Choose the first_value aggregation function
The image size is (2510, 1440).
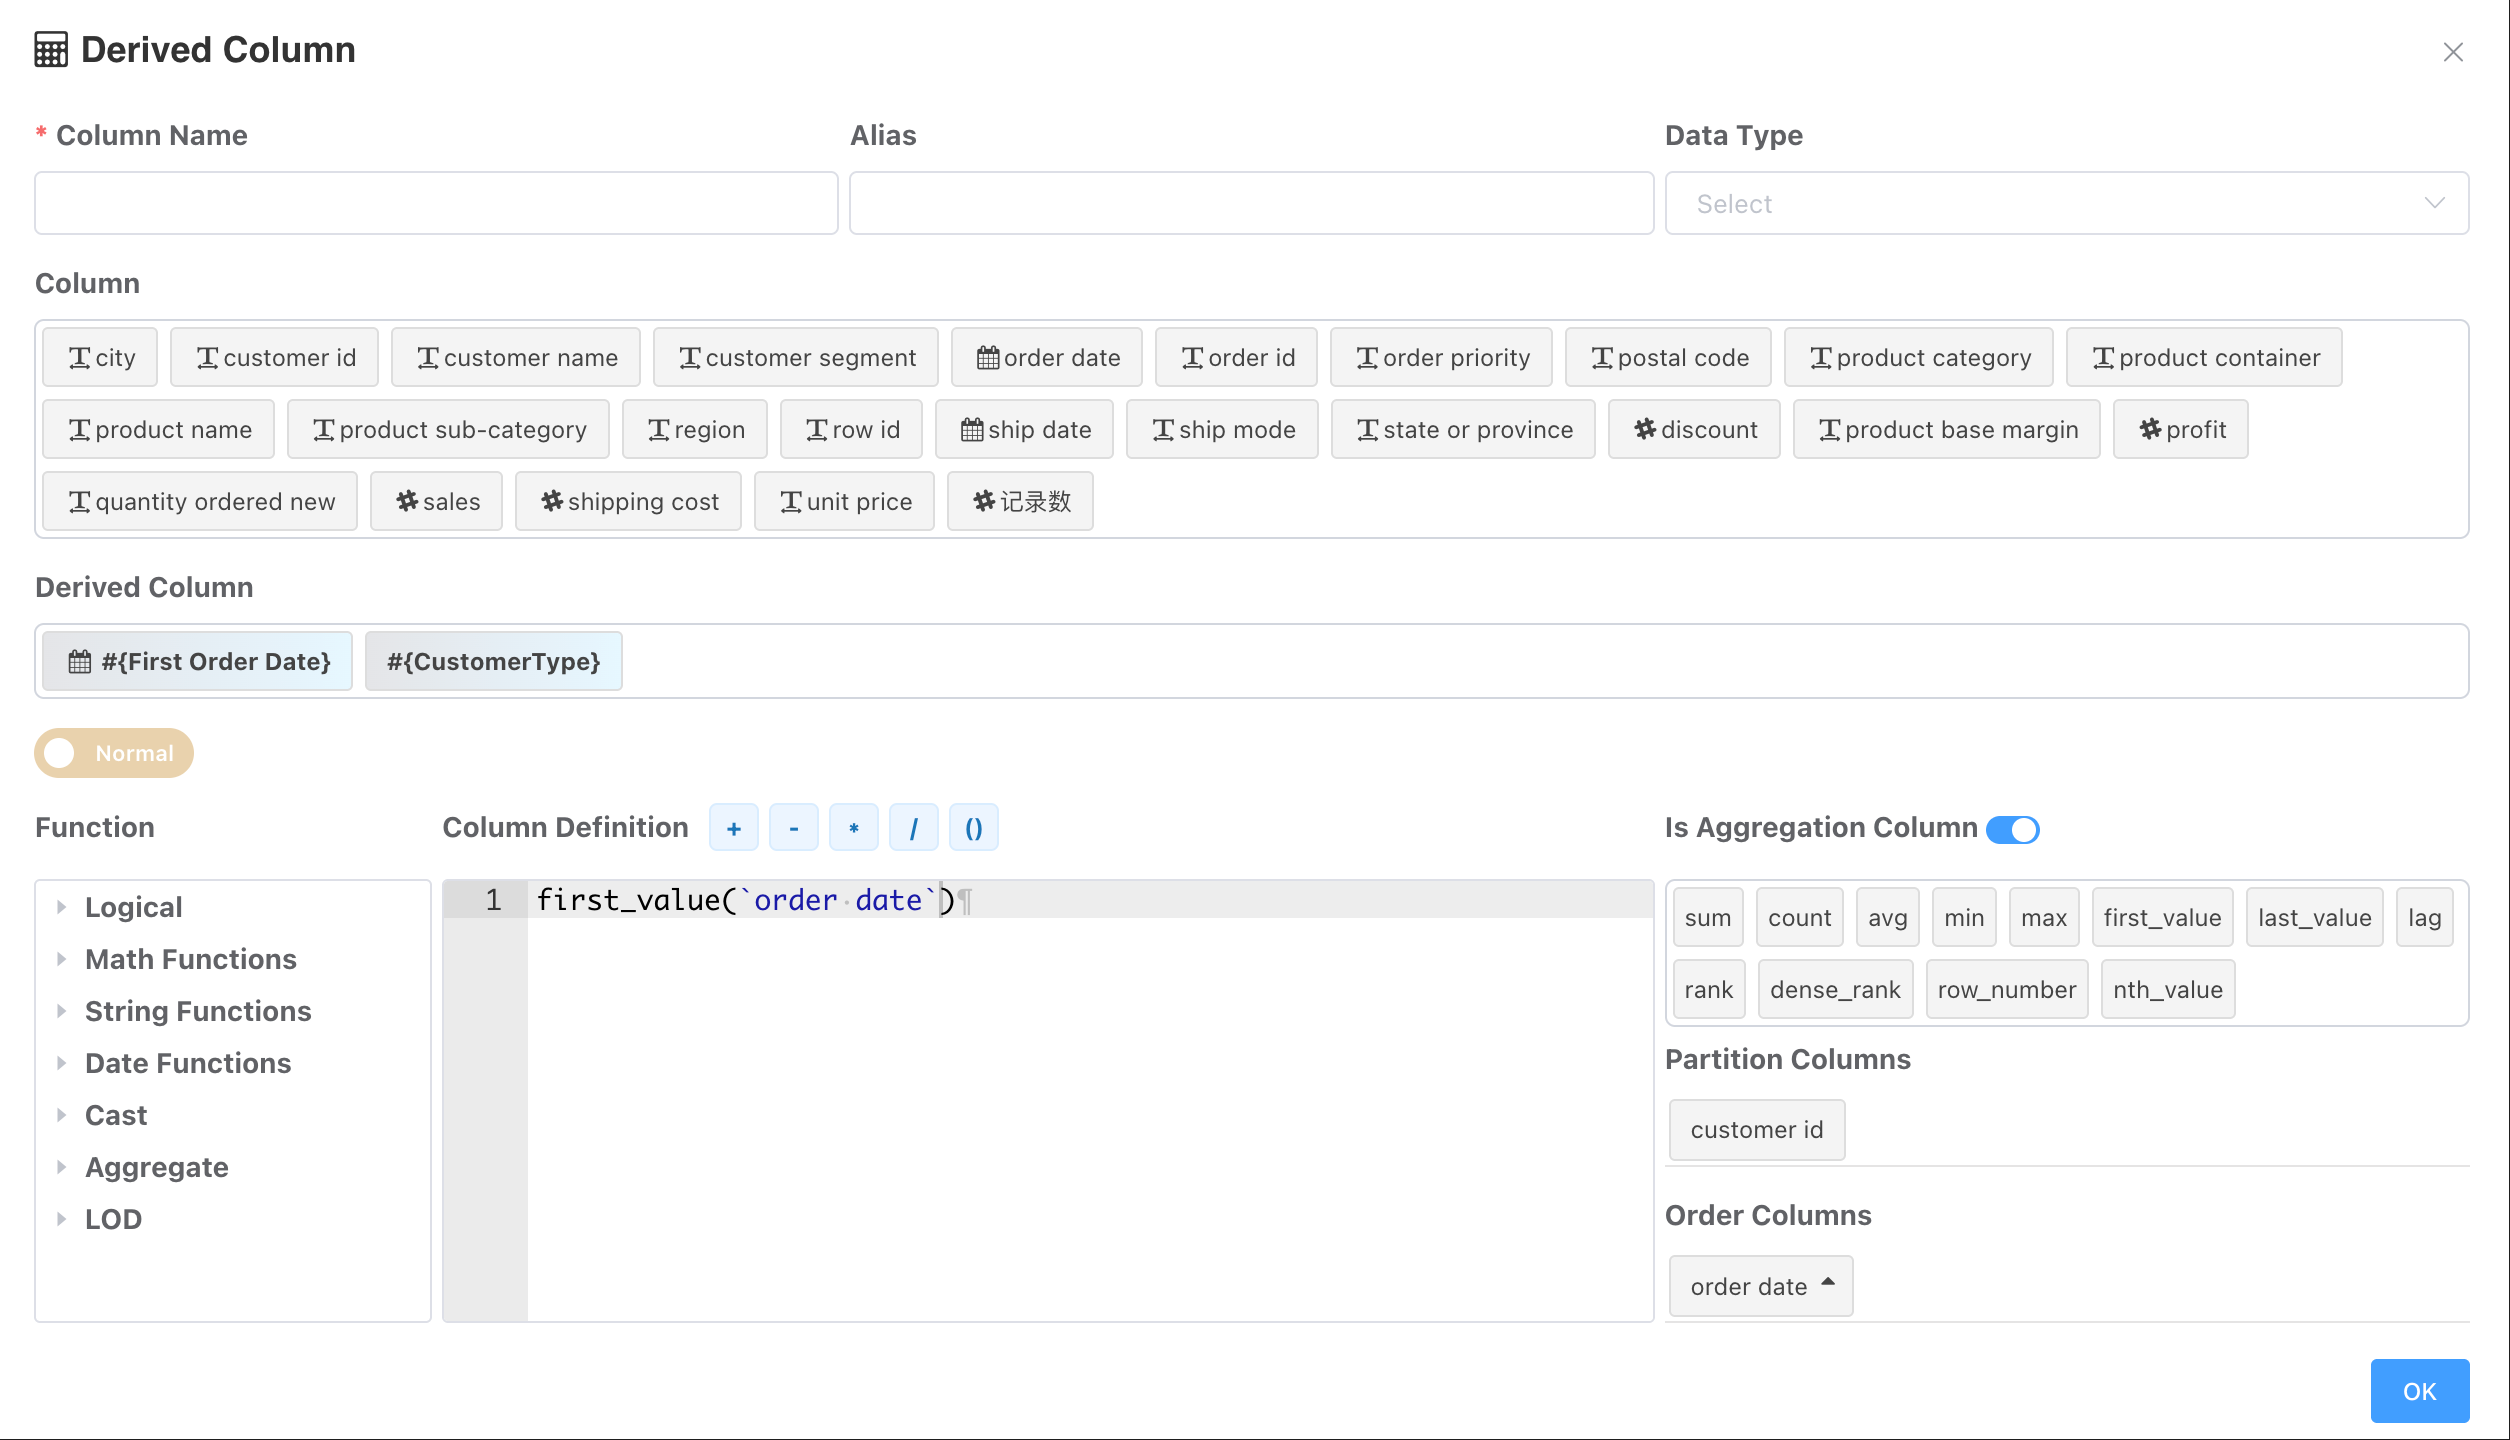tap(2162, 917)
